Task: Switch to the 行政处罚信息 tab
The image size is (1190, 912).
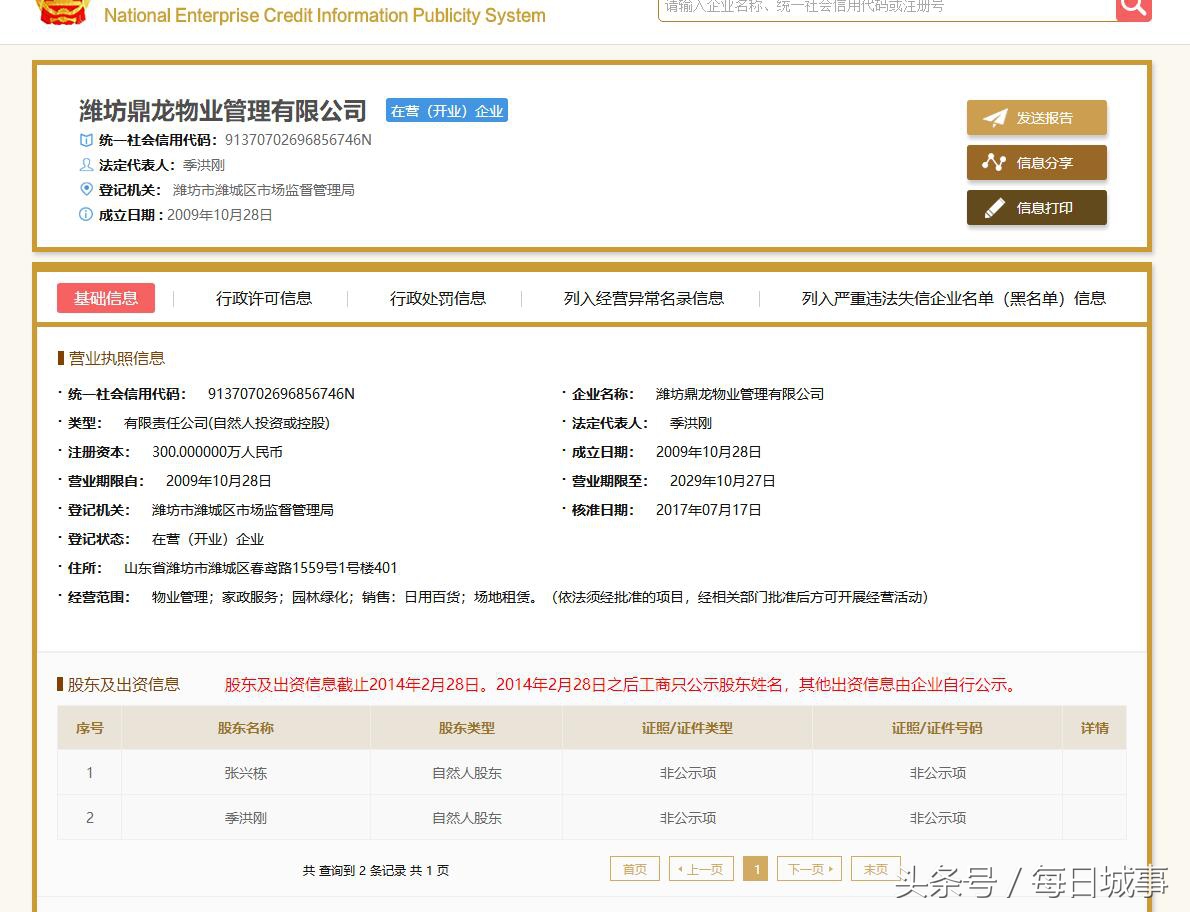Action: [x=437, y=298]
